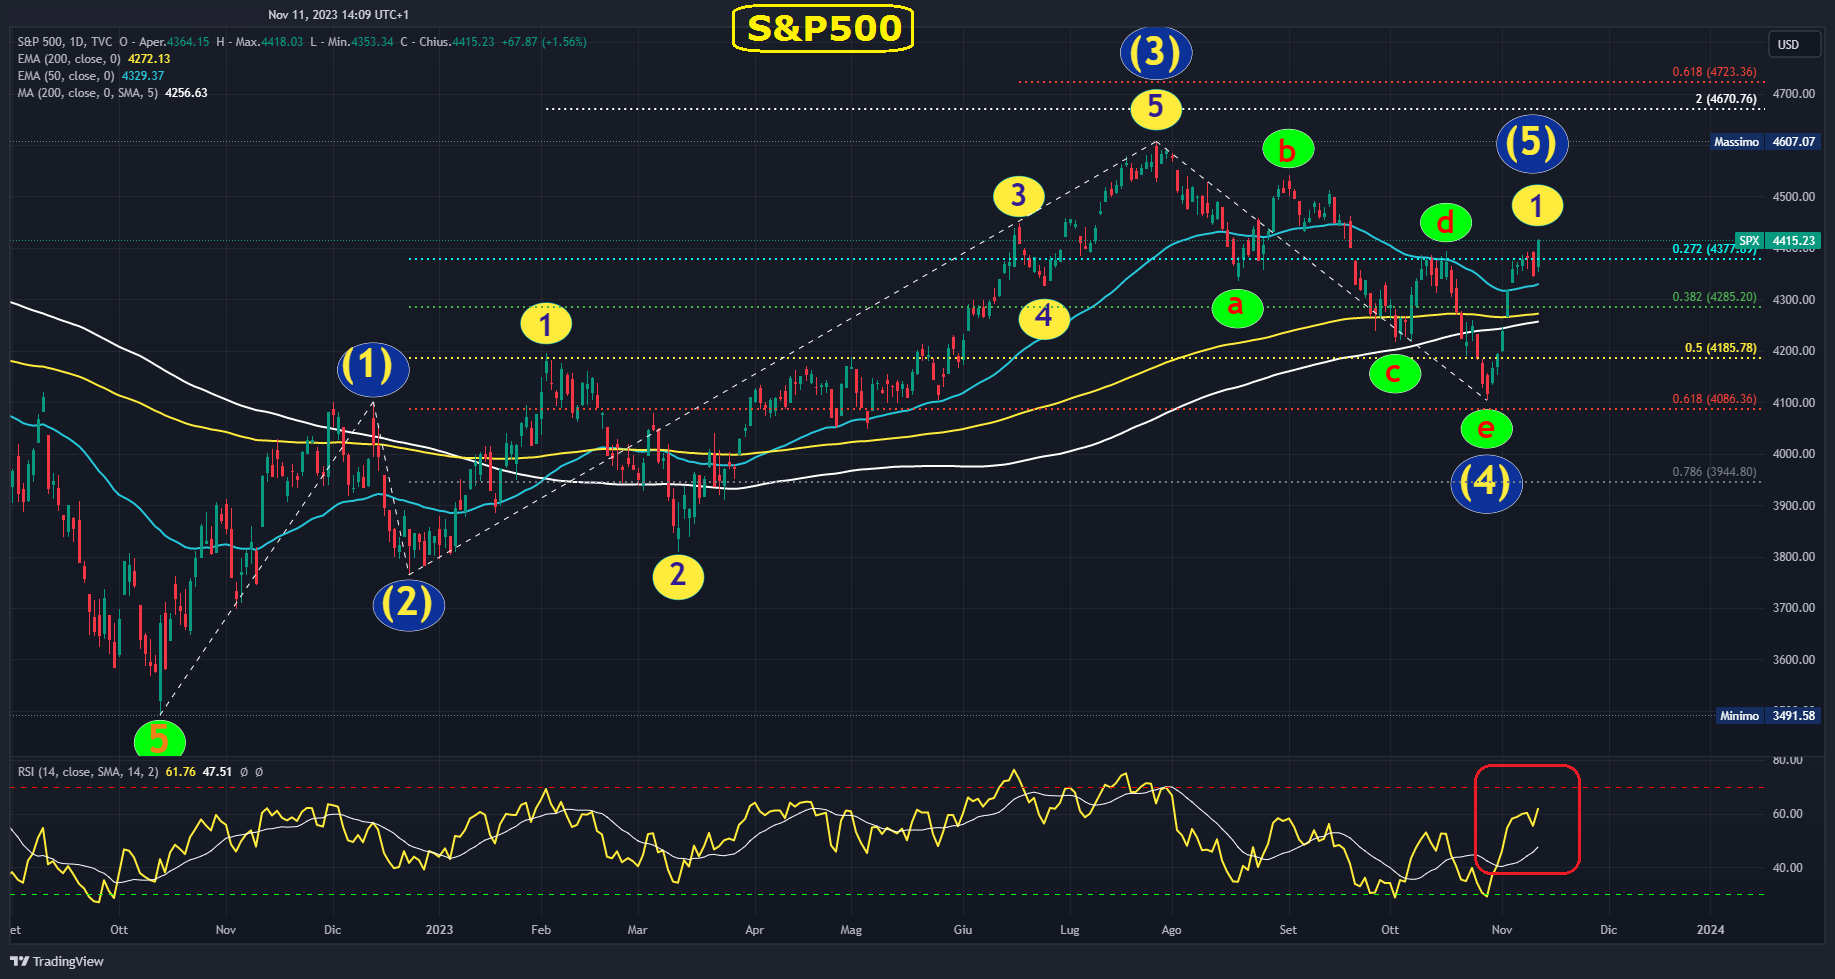Screen dimensions: 1835x979
Task: Click the 2023 date on the time axis
Action: click(439, 930)
